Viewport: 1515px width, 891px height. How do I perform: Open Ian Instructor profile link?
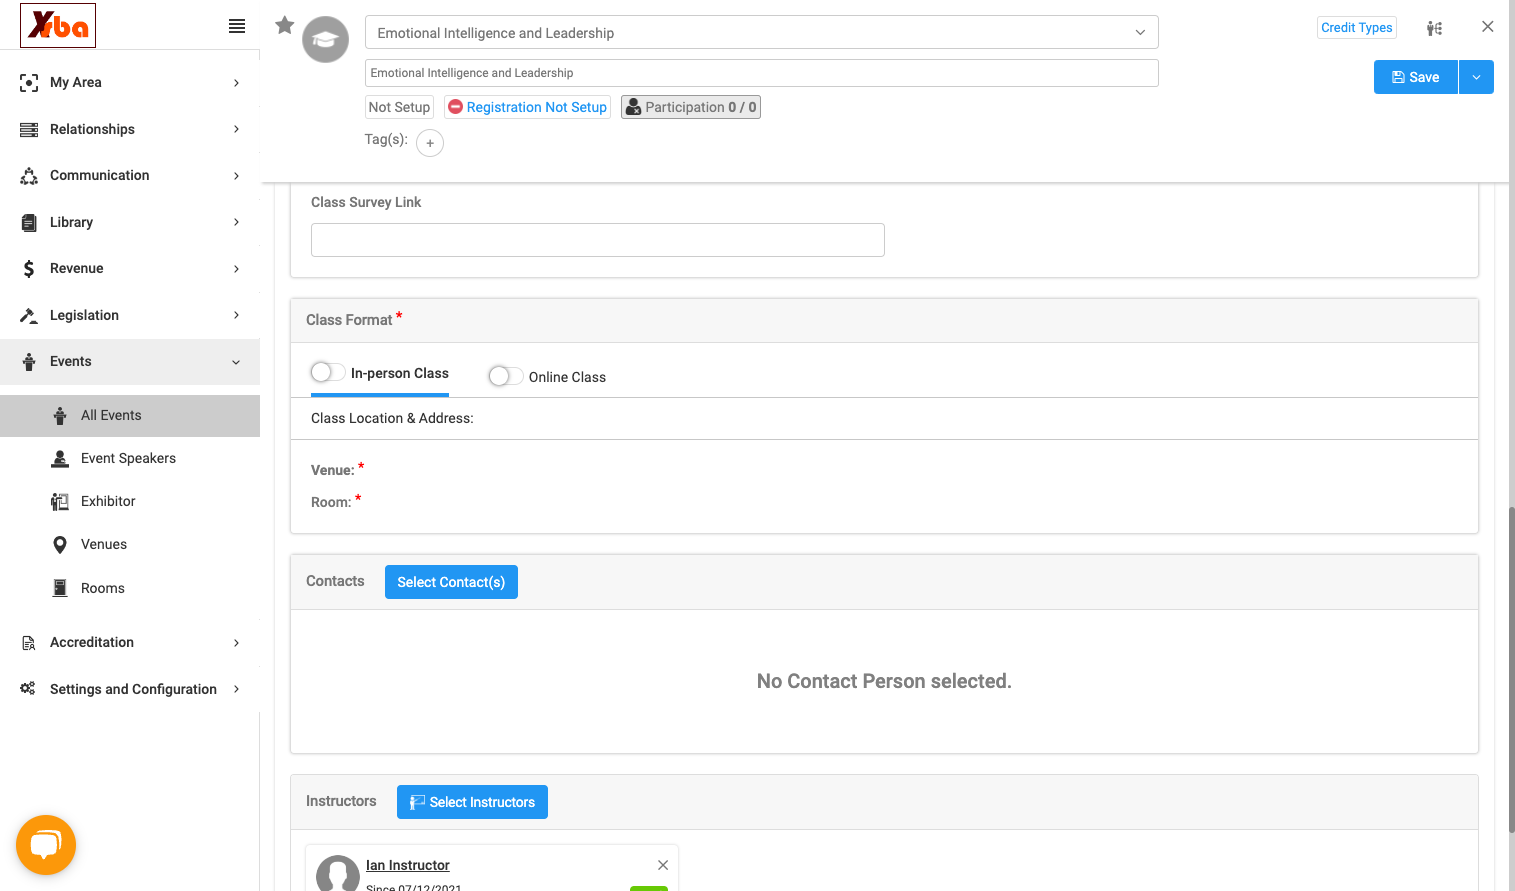pyautogui.click(x=408, y=865)
